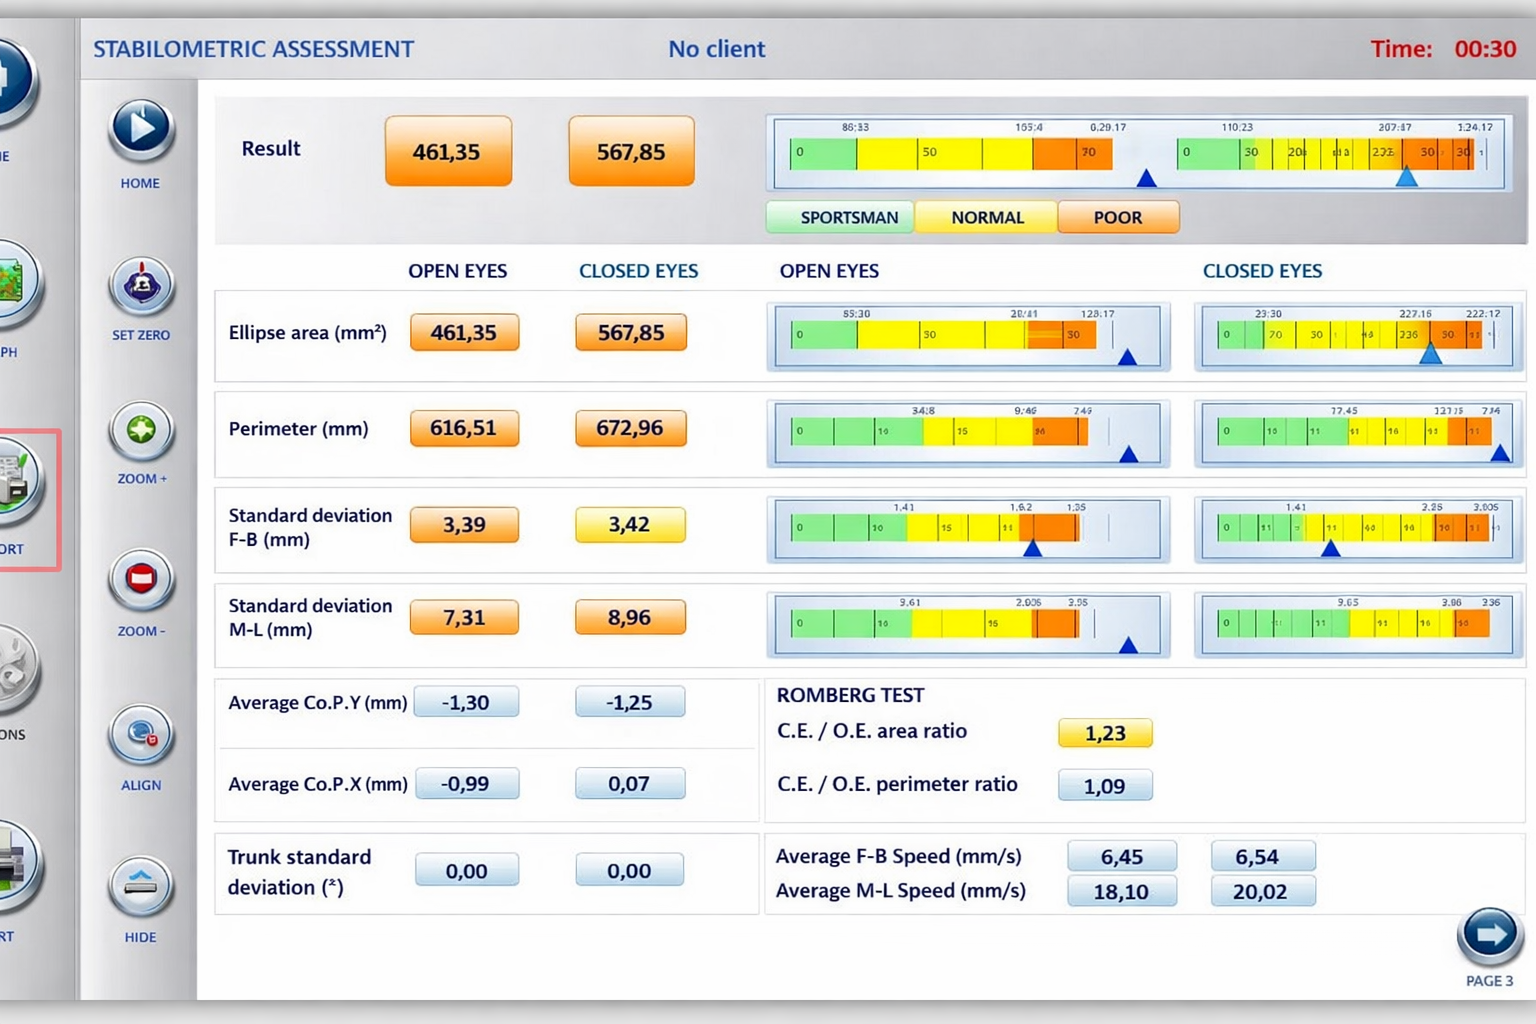Open the wrench options icon in sidebar
1536x1024 pixels.
pos(15,670)
